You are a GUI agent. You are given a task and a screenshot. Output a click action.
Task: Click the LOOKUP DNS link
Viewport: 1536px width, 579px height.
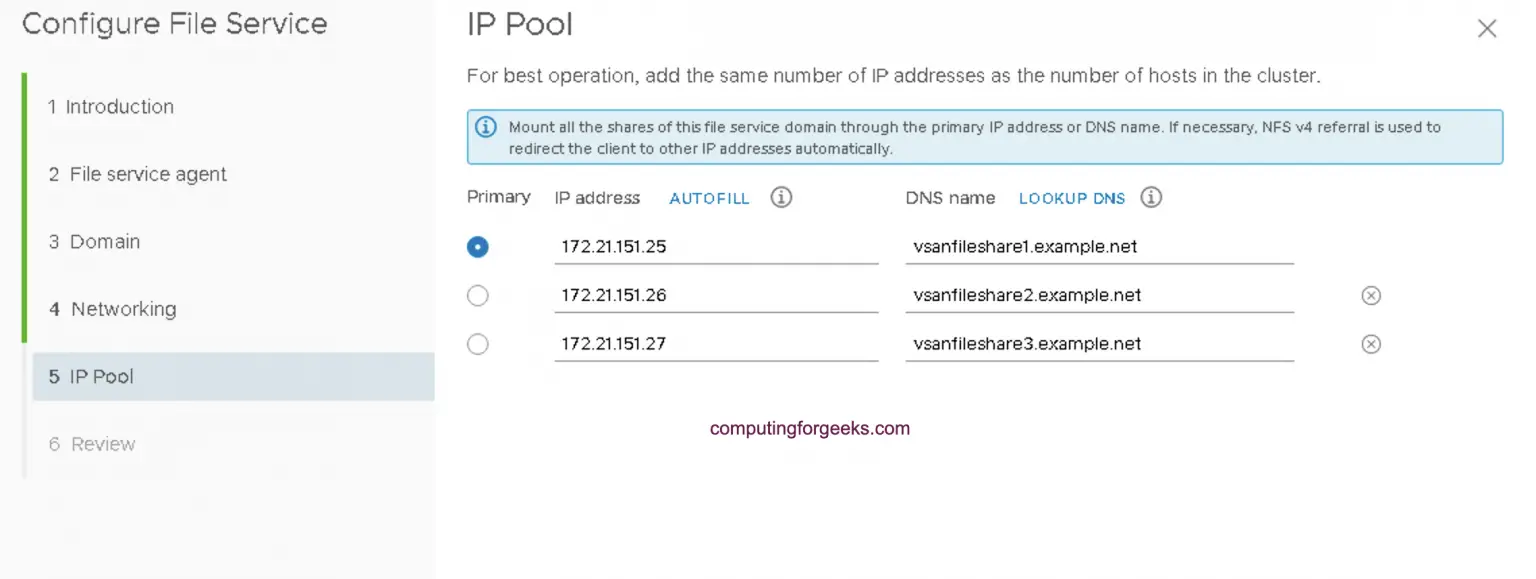coord(1072,198)
